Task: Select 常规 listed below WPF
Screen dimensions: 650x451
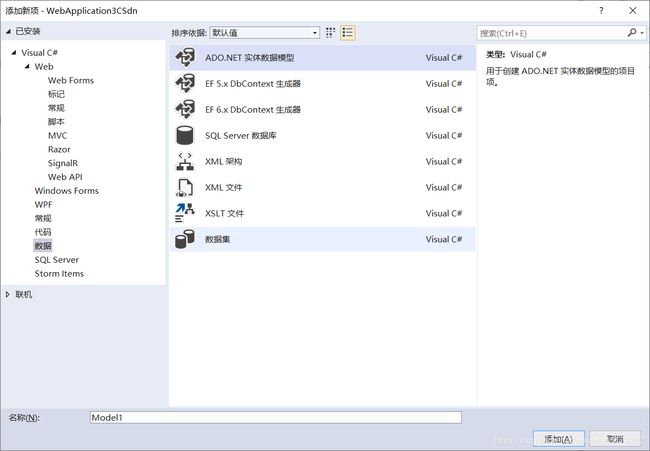Action: pos(43,218)
